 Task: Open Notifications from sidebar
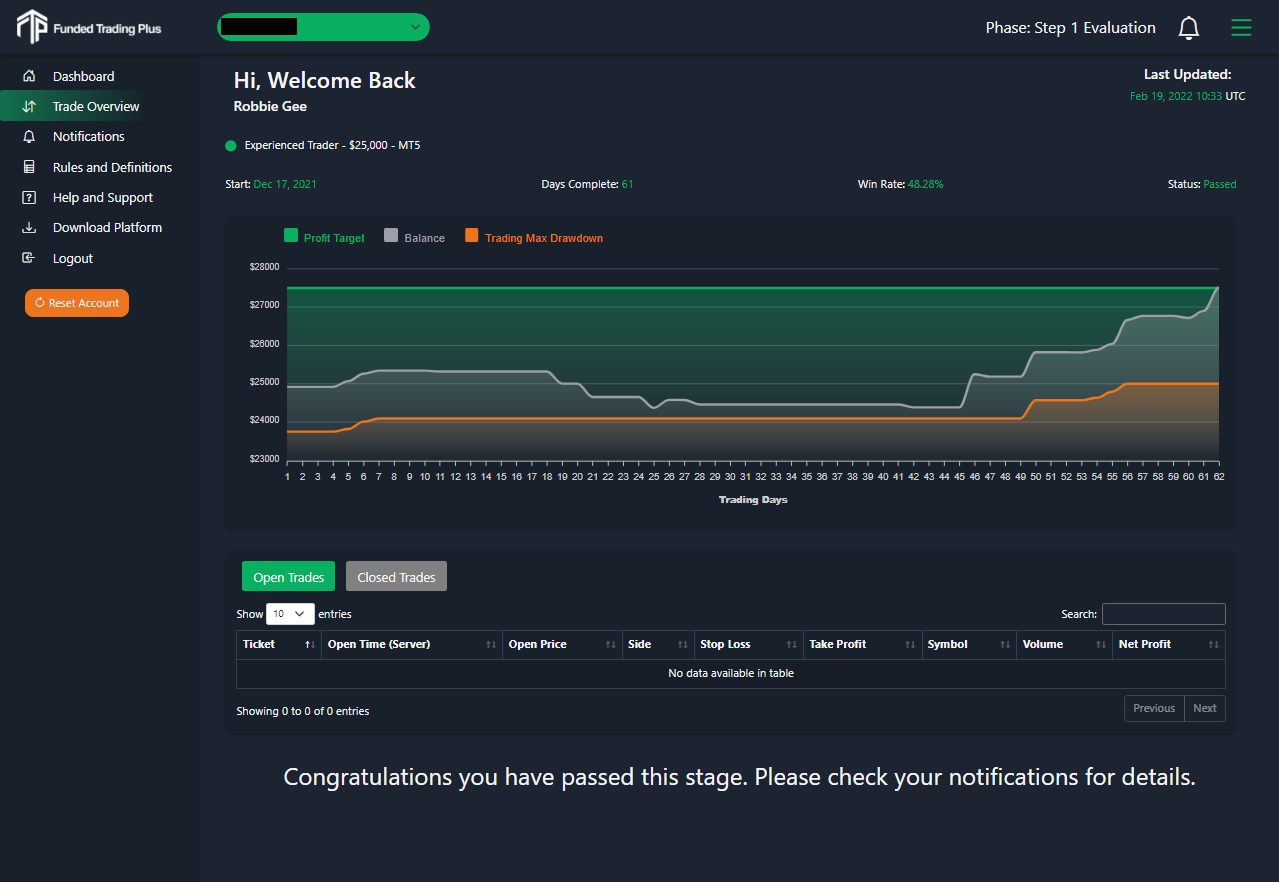(x=89, y=136)
